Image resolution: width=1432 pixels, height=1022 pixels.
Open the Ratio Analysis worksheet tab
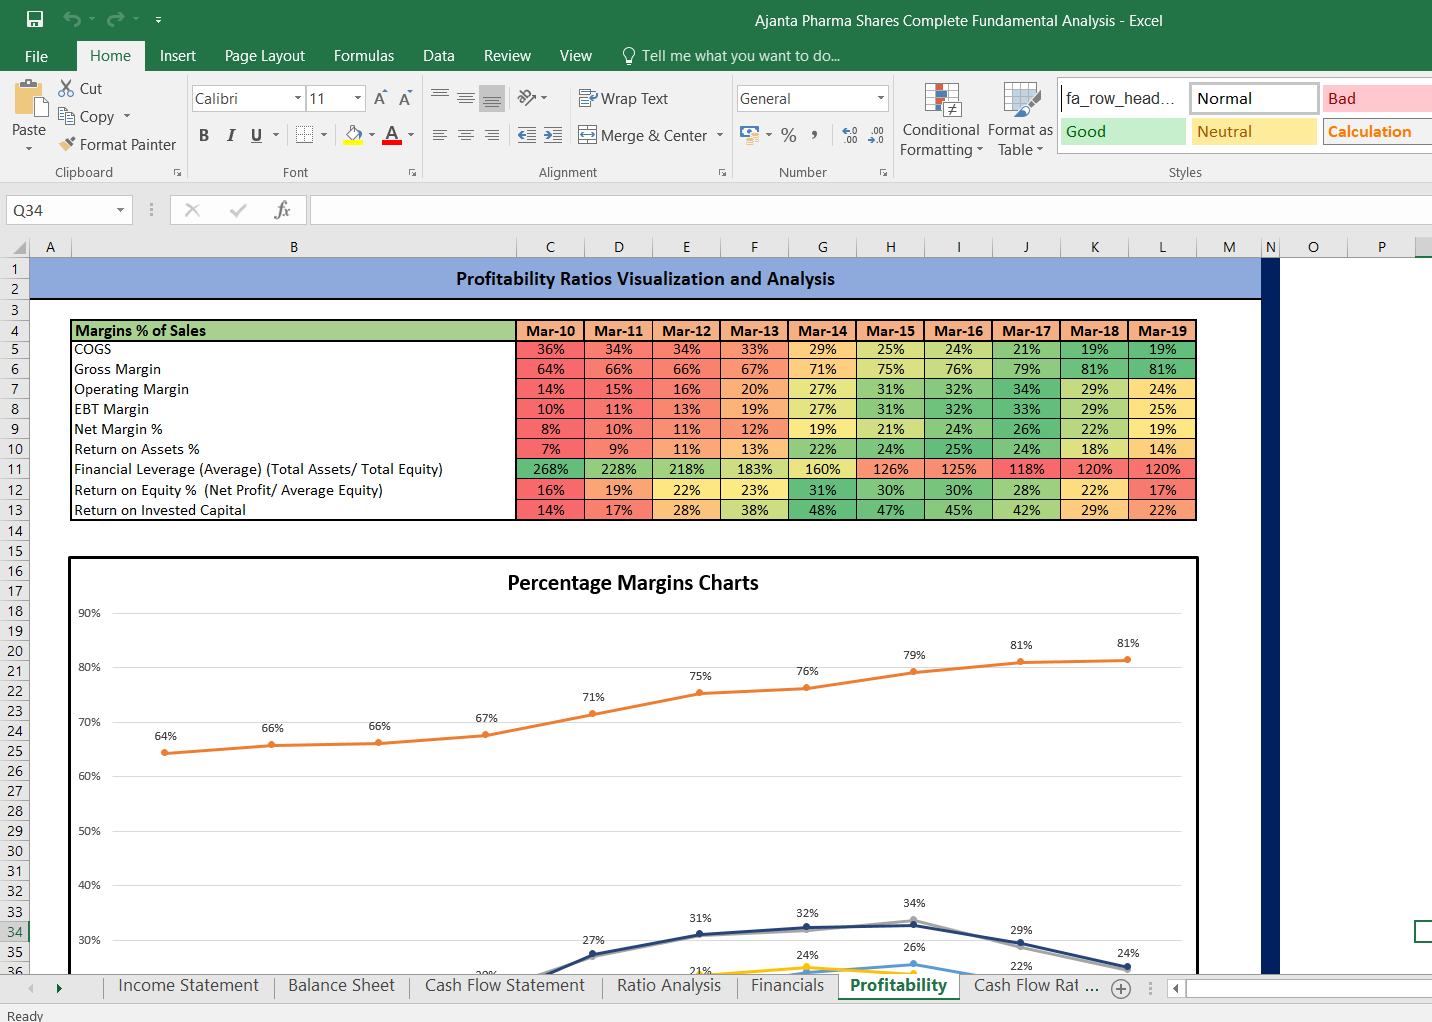[669, 986]
